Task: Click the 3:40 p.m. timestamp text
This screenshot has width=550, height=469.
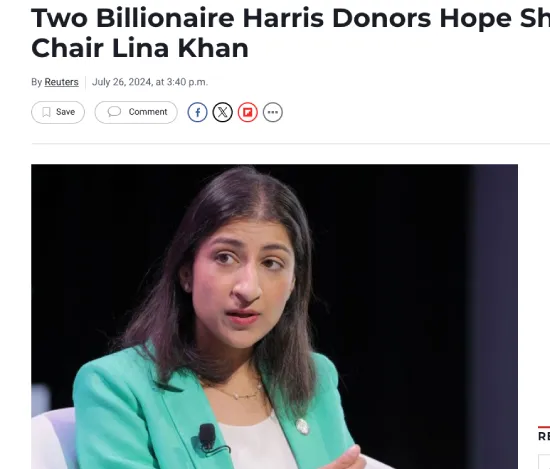Action: tap(187, 82)
